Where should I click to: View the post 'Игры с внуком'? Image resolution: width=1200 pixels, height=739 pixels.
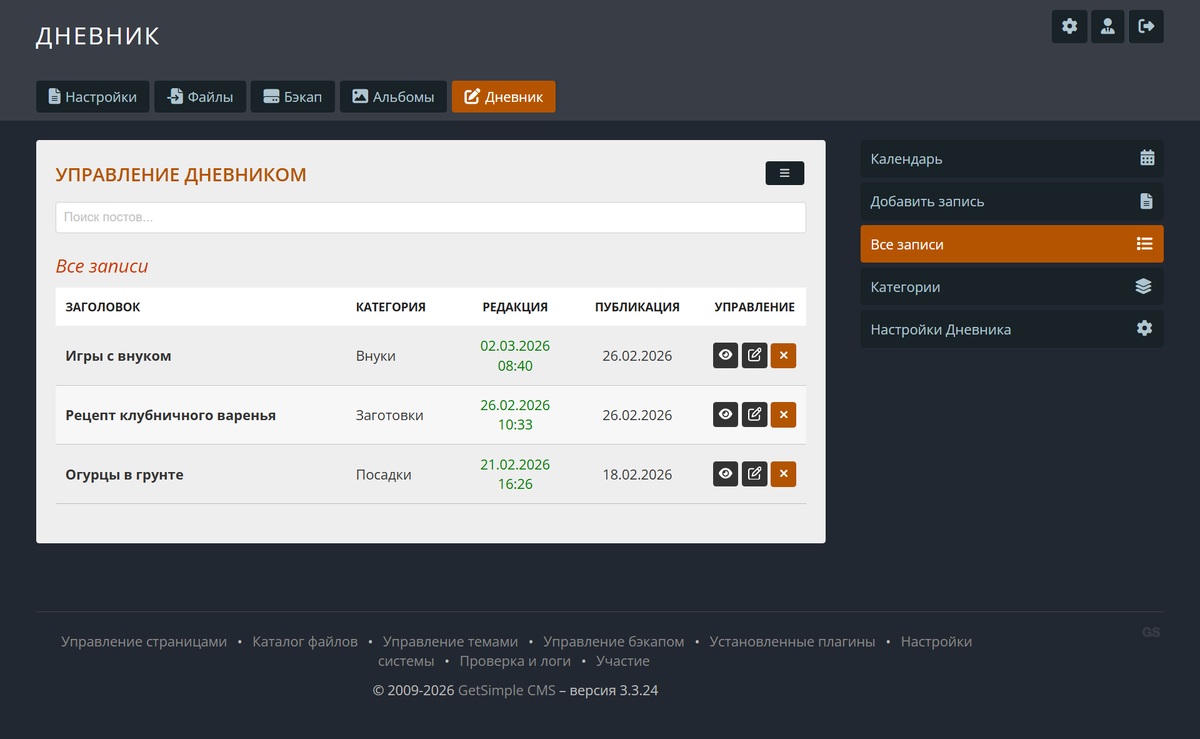click(x=726, y=355)
